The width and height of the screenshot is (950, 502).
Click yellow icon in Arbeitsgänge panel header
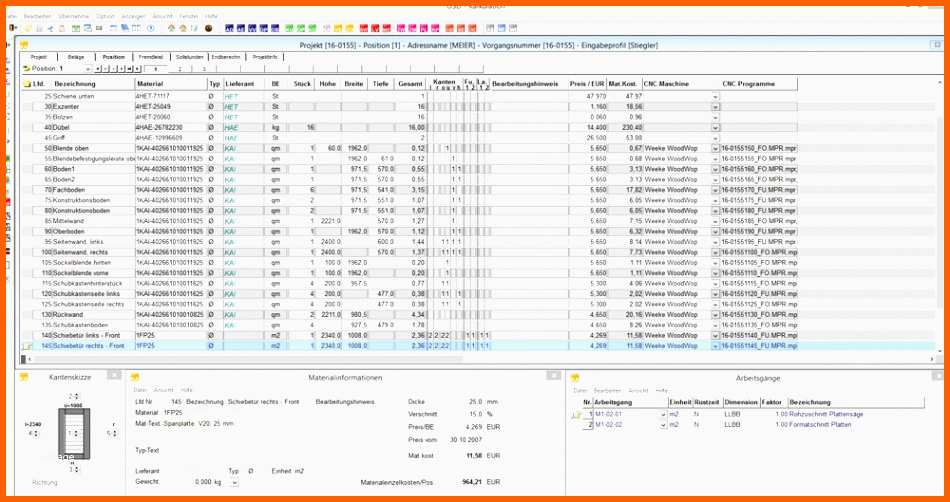[574, 377]
